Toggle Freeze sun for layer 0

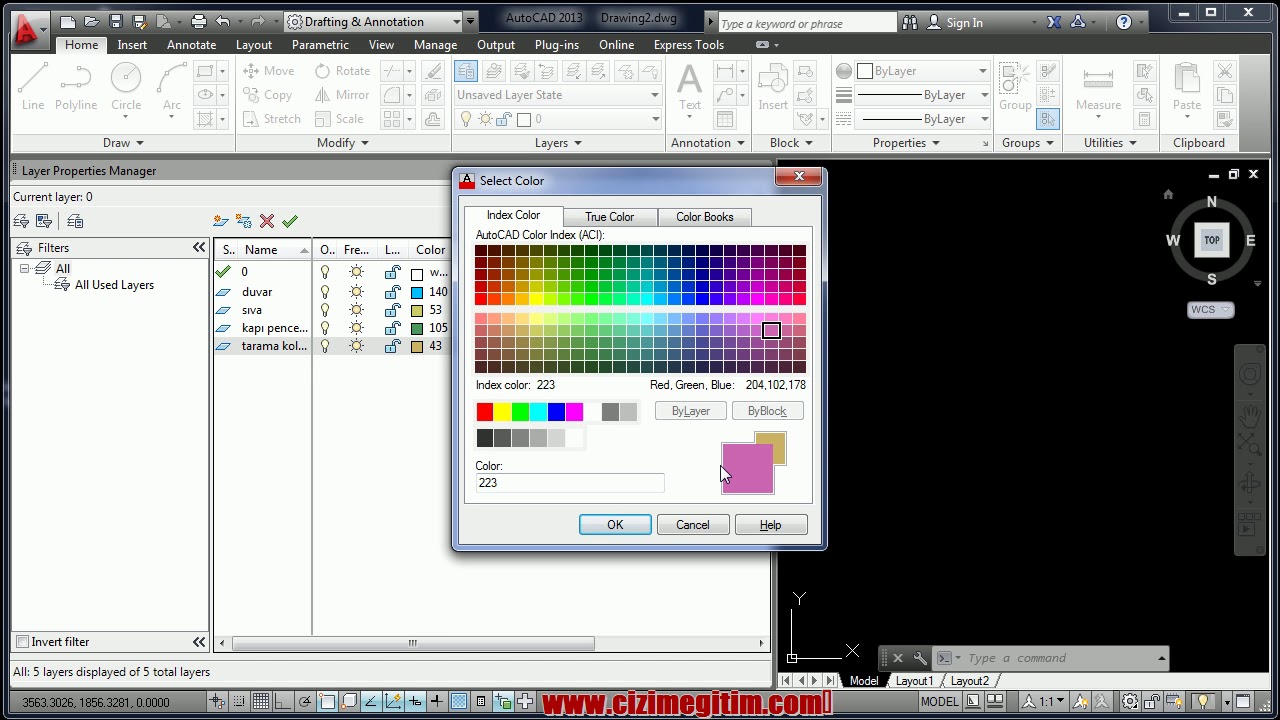356,272
